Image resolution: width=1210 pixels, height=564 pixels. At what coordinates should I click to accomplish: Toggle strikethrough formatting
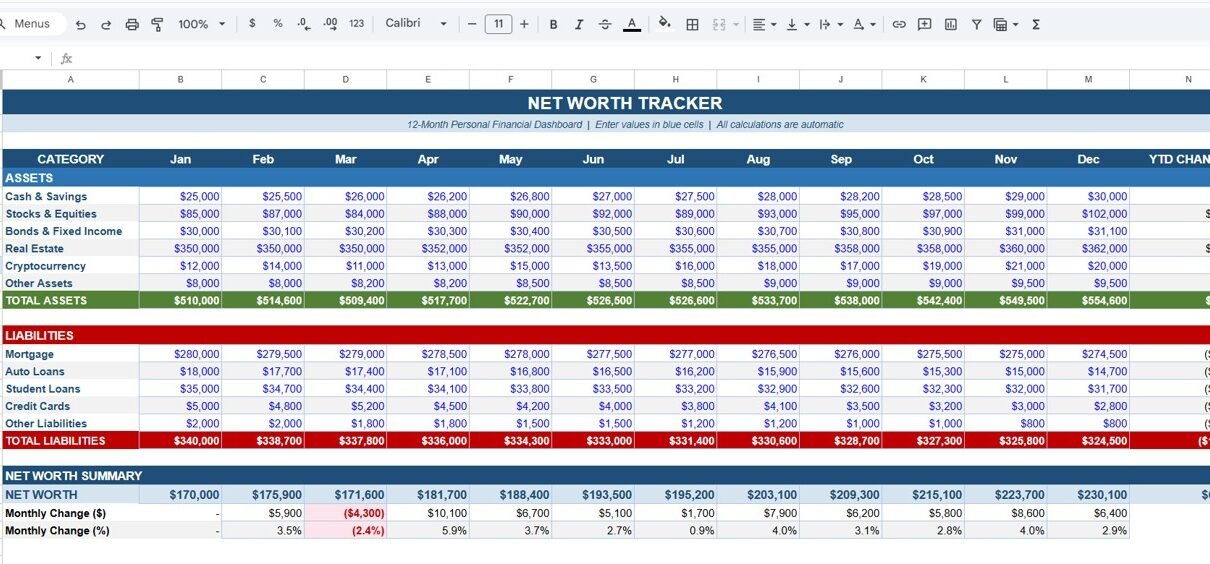pyautogui.click(x=605, y=24)
